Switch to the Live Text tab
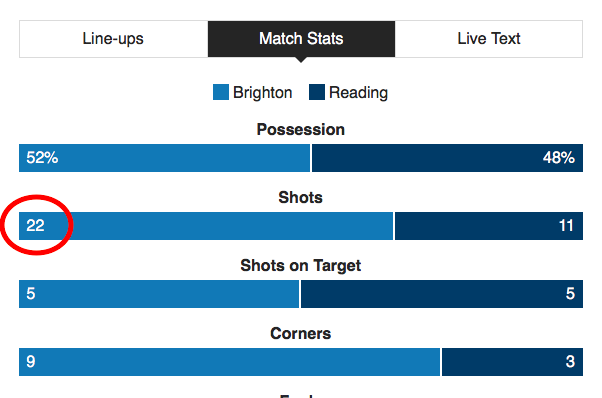602x398 pixels. (x=489, y=39)
